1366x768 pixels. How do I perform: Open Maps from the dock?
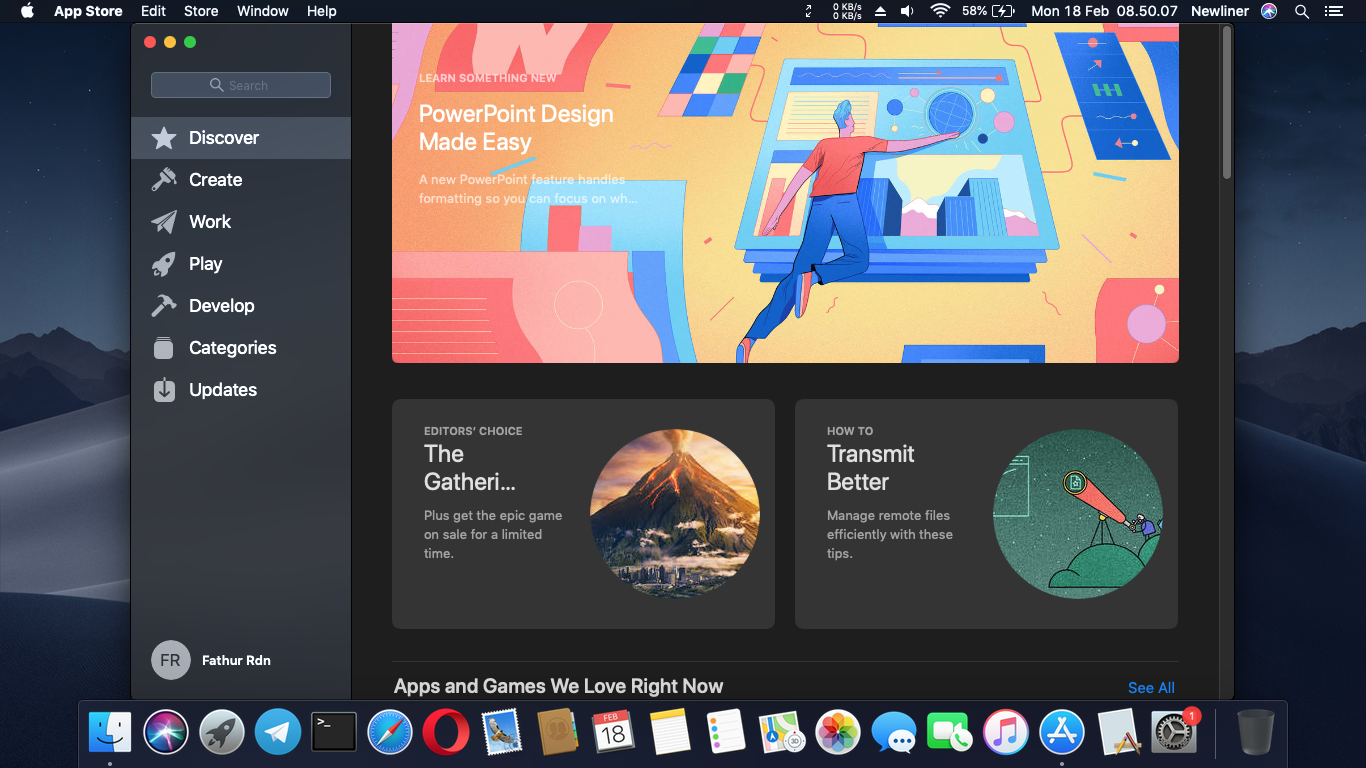tap(782, 732)
